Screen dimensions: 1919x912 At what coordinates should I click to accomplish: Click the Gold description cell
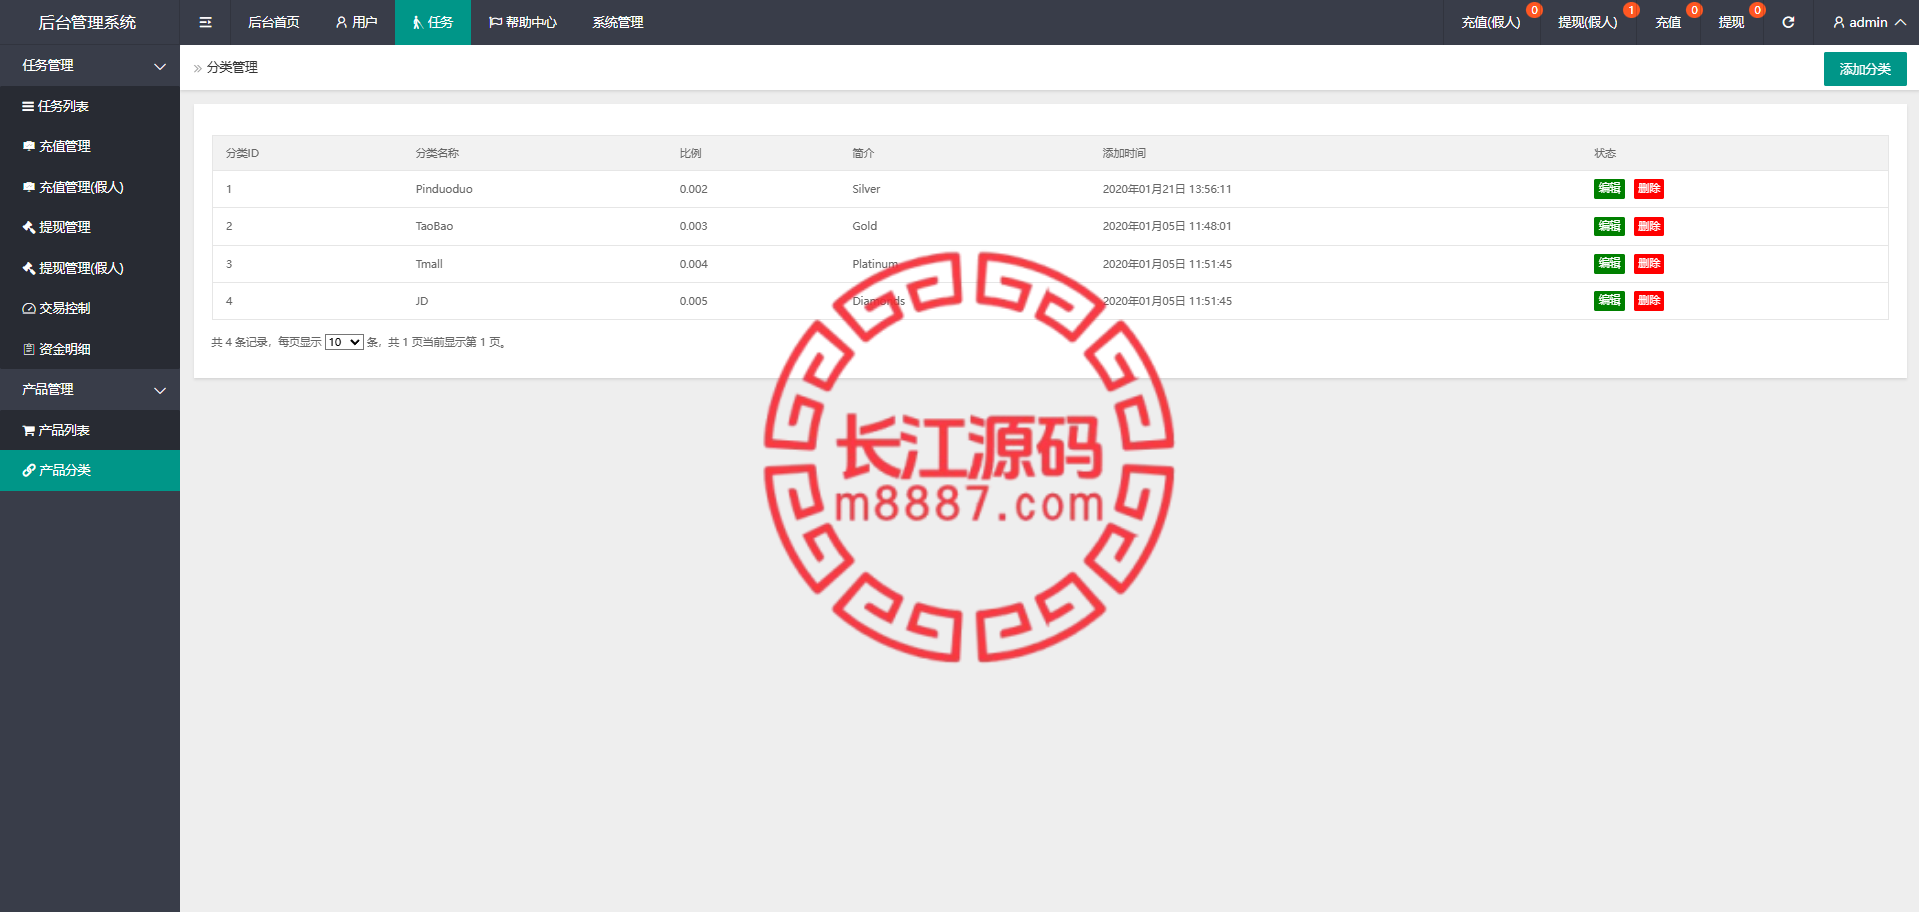(865, 226)
